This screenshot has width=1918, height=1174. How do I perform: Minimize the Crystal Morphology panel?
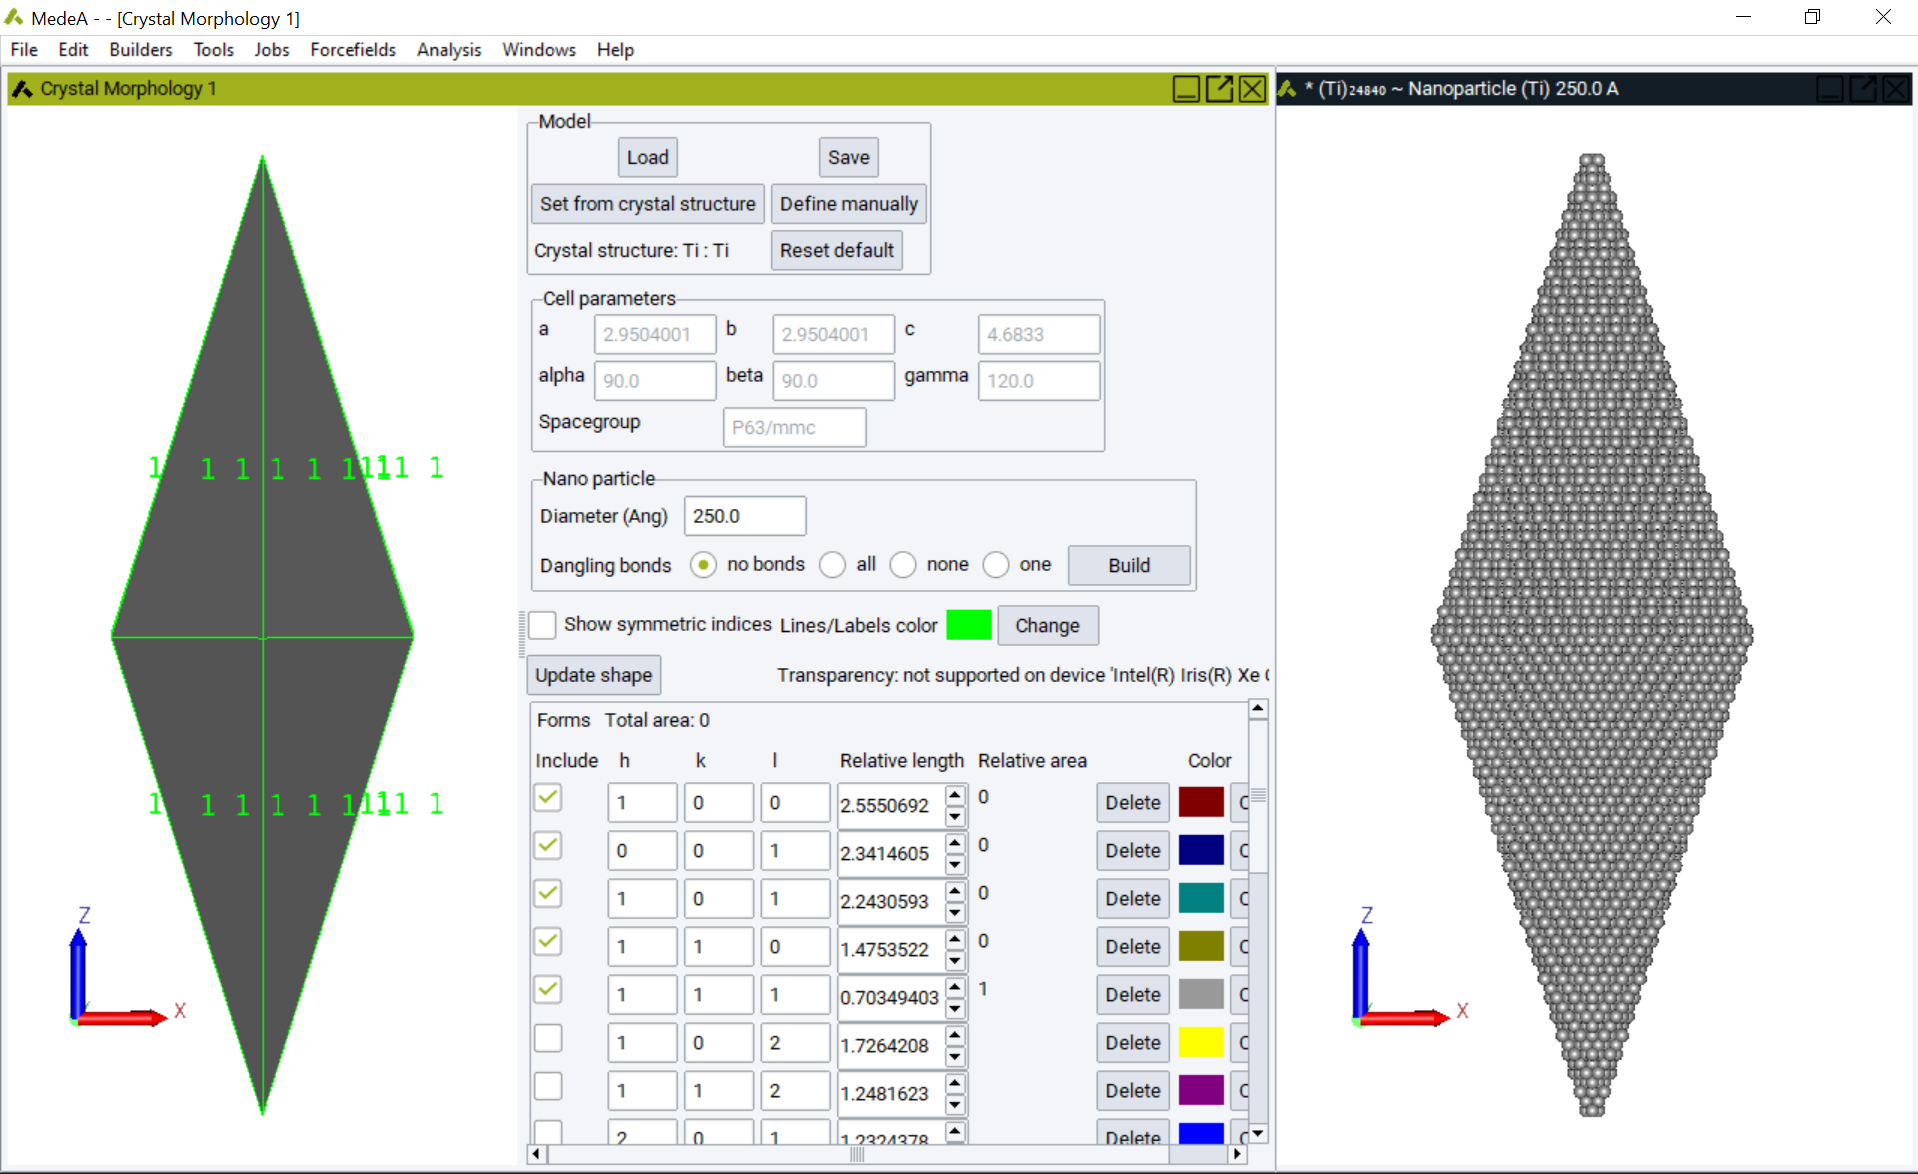pyautogui.click(x=1185, y=88)
